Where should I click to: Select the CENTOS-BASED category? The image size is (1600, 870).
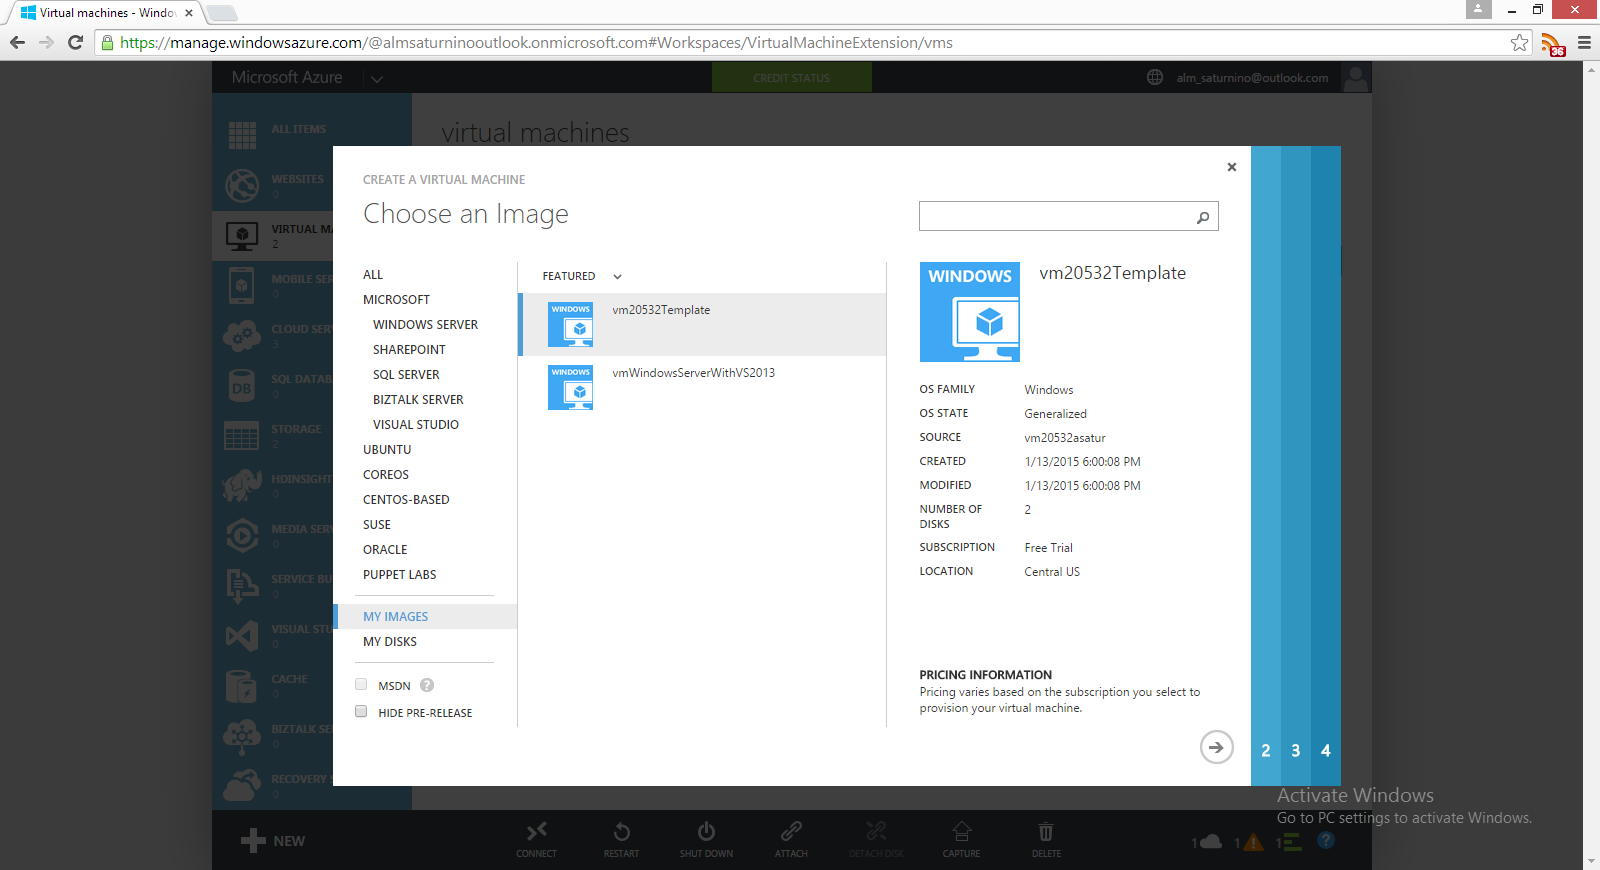click(x=406, y=500)
